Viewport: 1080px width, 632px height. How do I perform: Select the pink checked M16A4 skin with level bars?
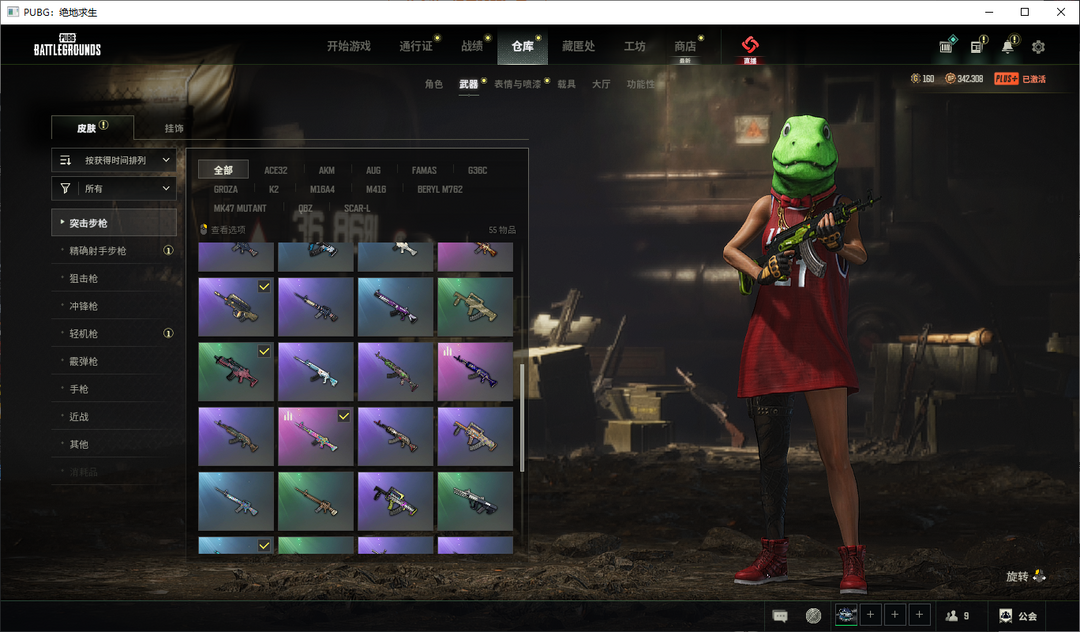pyautogui.click(x=315, y=436)
